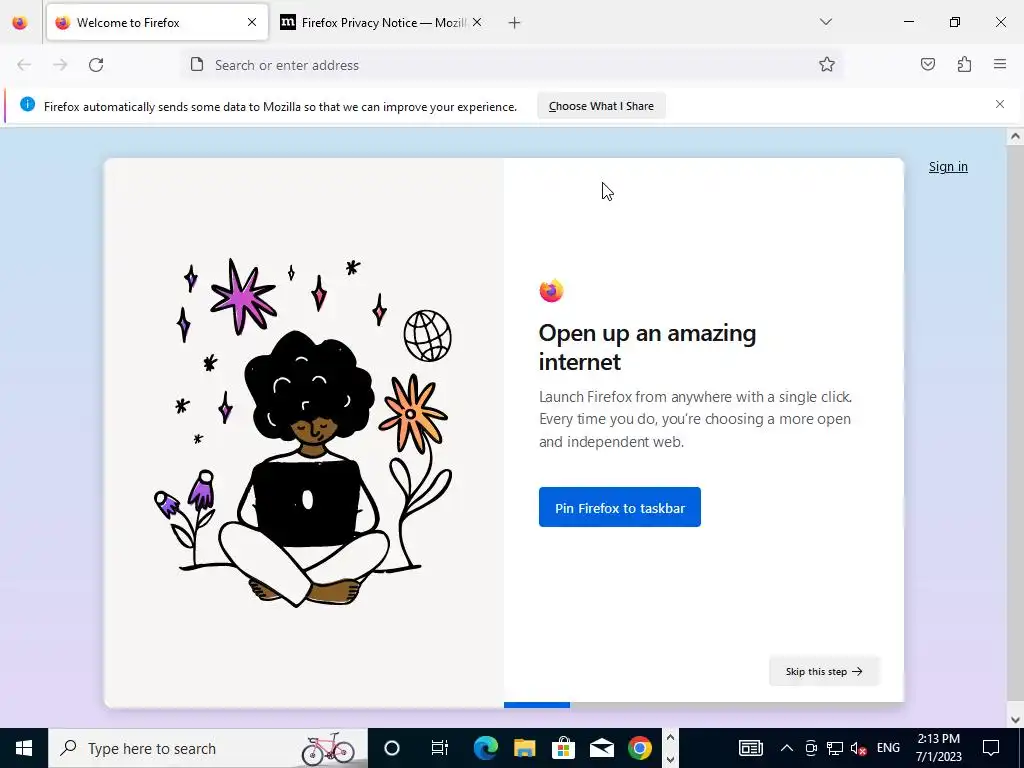Show hidden system tray icons
The image size is (1024, 768).
click(787, 748)
